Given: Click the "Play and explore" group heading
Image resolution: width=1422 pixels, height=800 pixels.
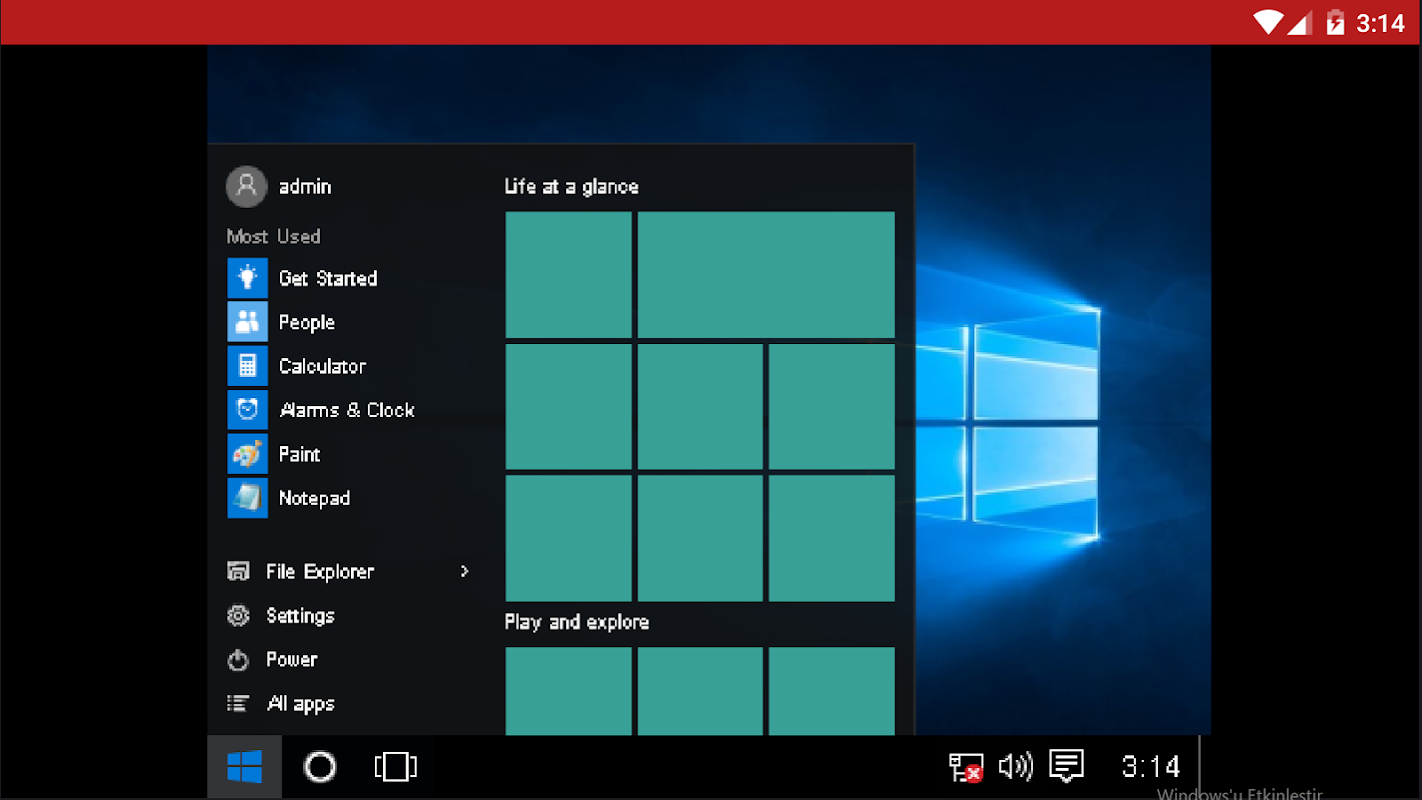Looking at the screenshot, I should [577, 622].
